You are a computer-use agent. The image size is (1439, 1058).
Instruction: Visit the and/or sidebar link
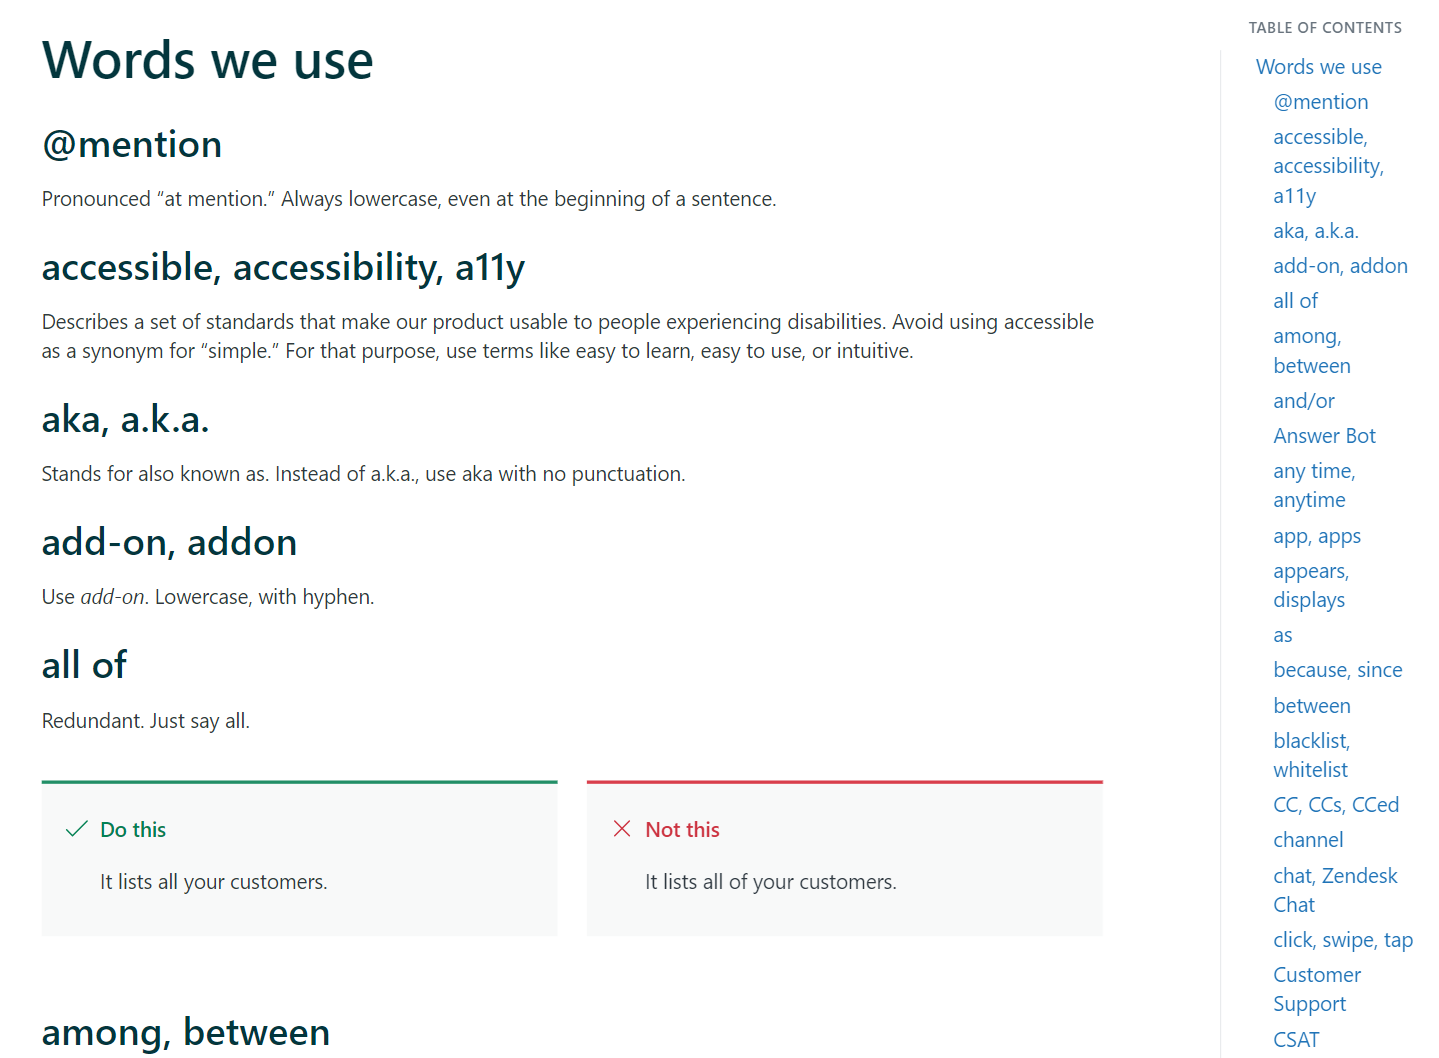pyautogui.click(x=1303, y=400)
